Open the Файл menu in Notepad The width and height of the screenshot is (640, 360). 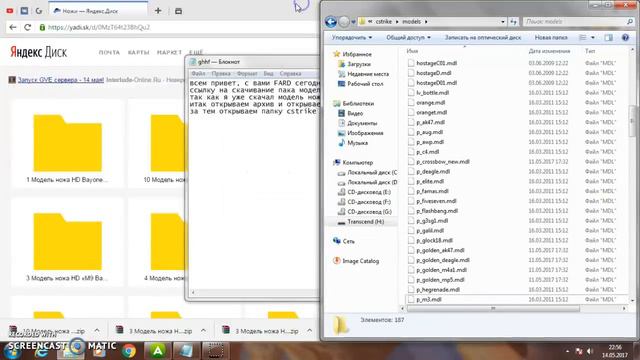(198, 73)
